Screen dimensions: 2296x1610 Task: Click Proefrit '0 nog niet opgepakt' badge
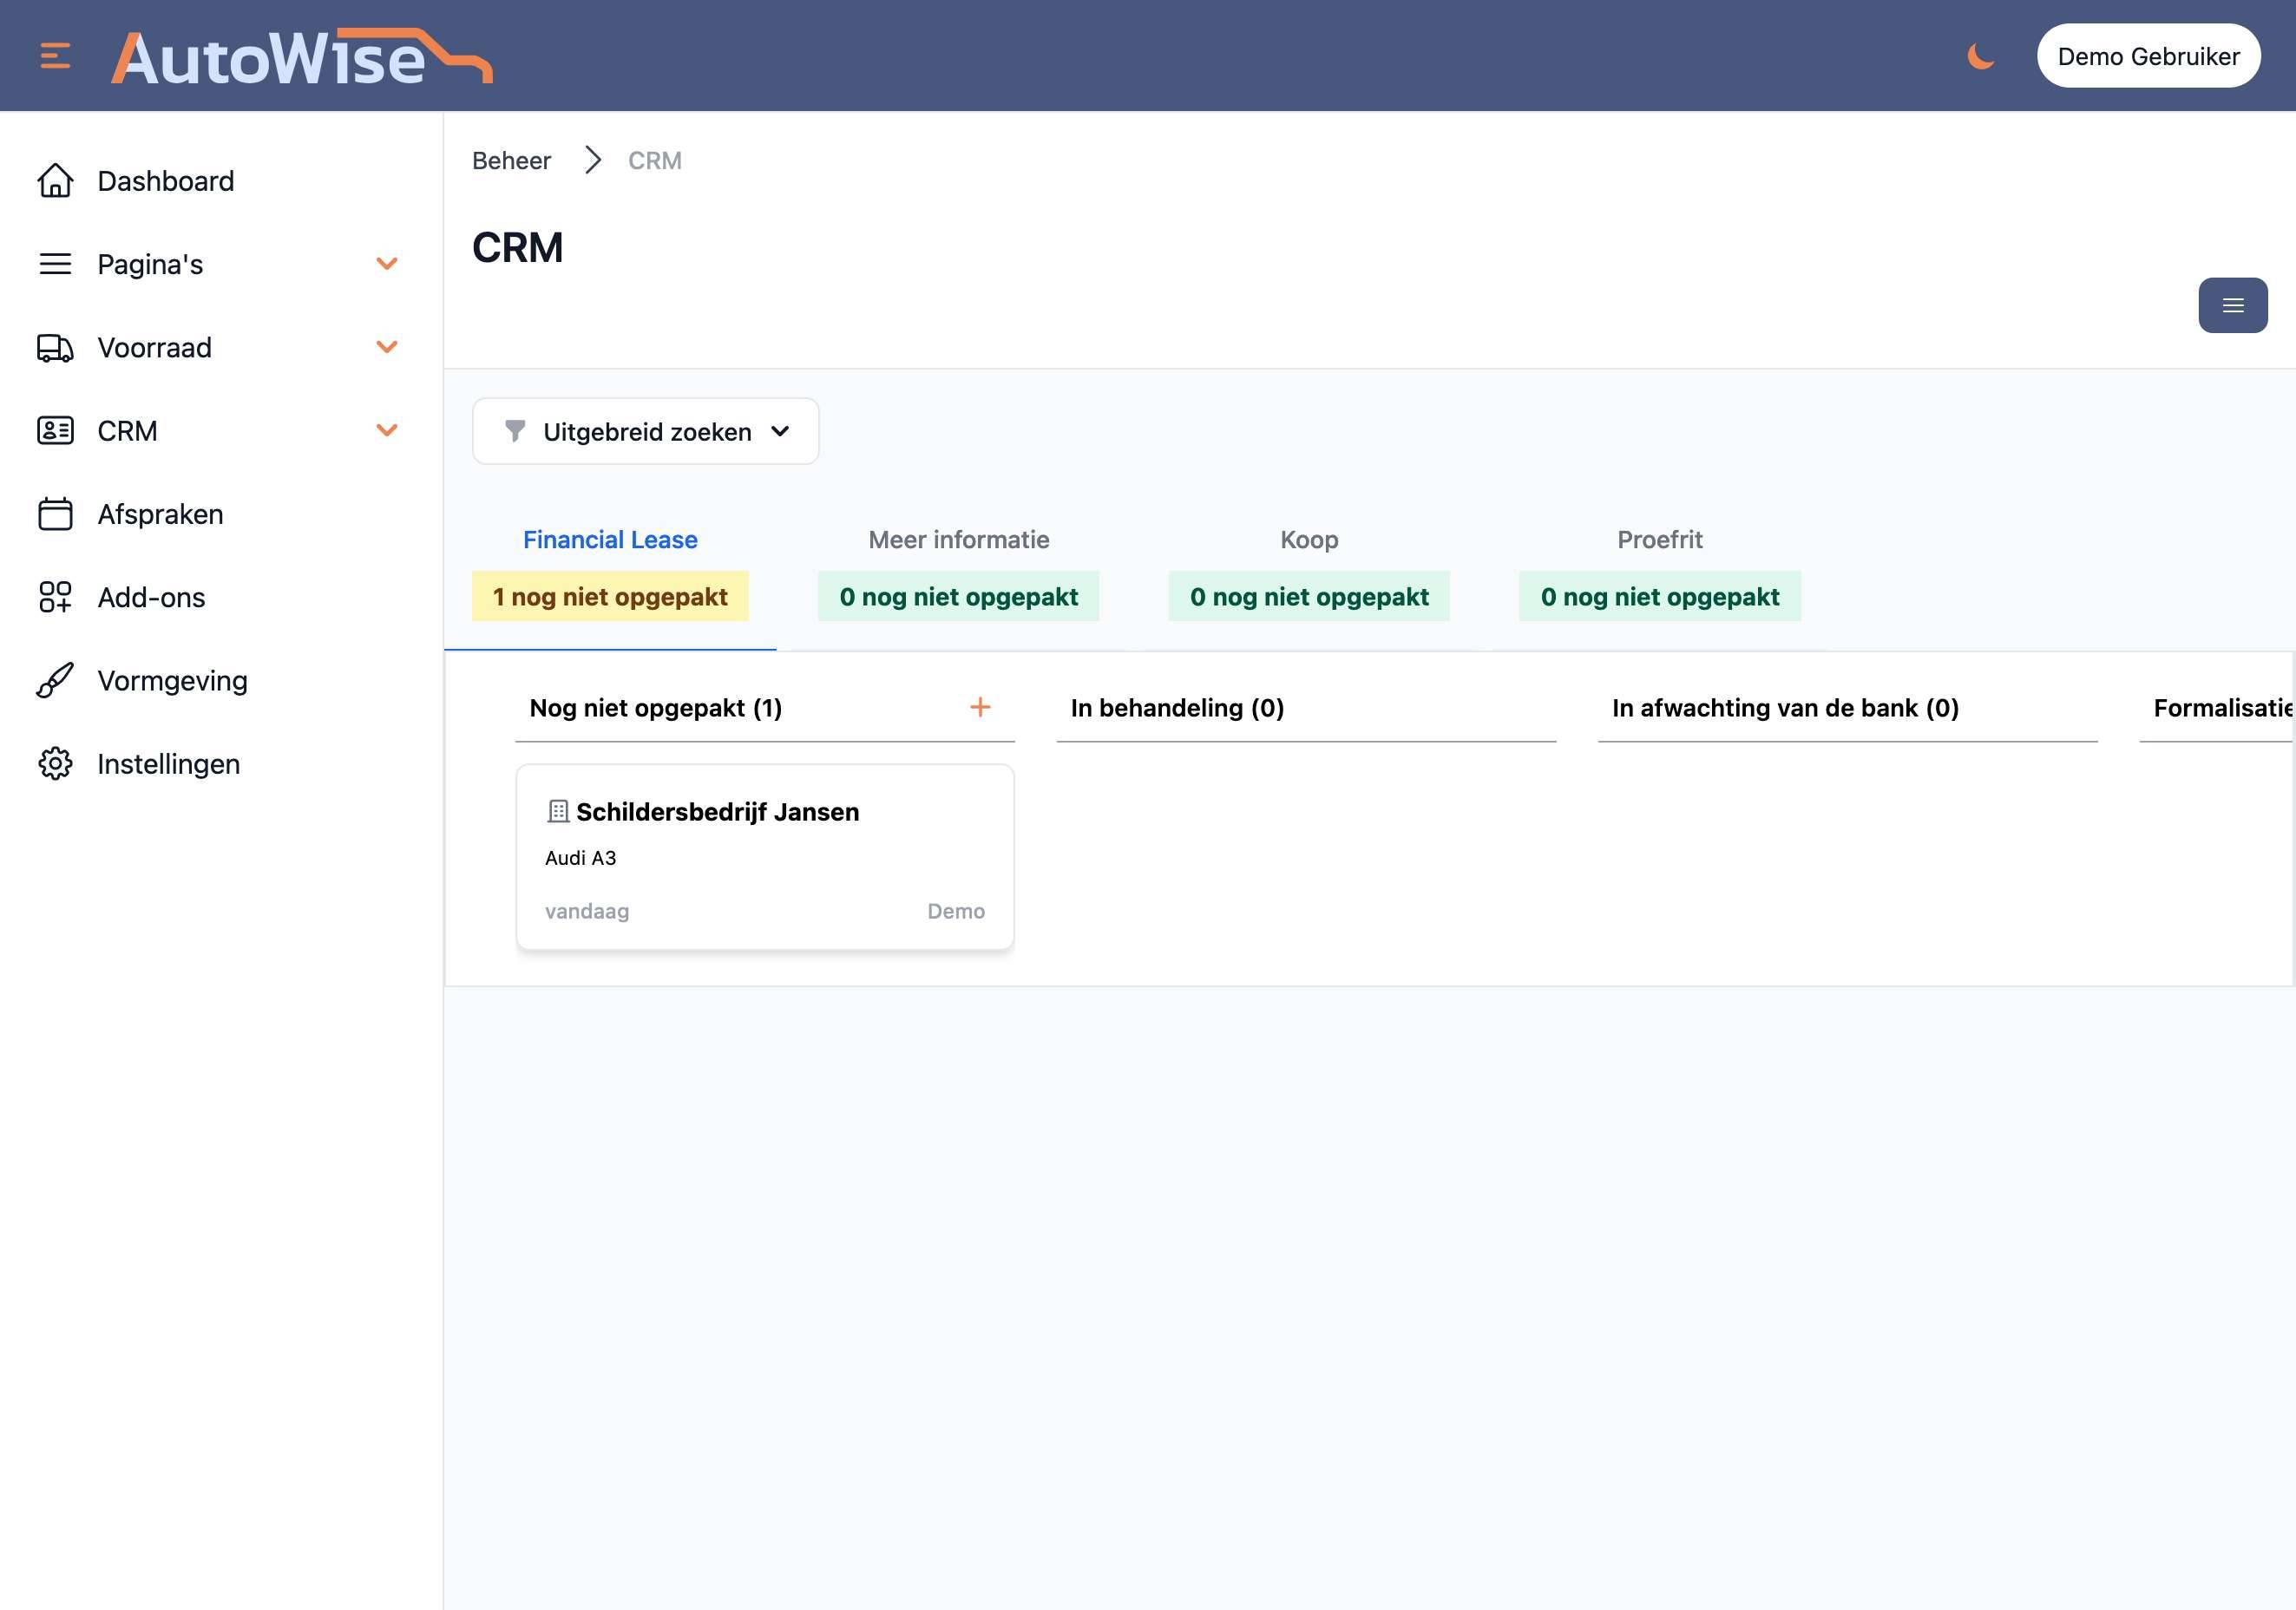(1660, 596)
